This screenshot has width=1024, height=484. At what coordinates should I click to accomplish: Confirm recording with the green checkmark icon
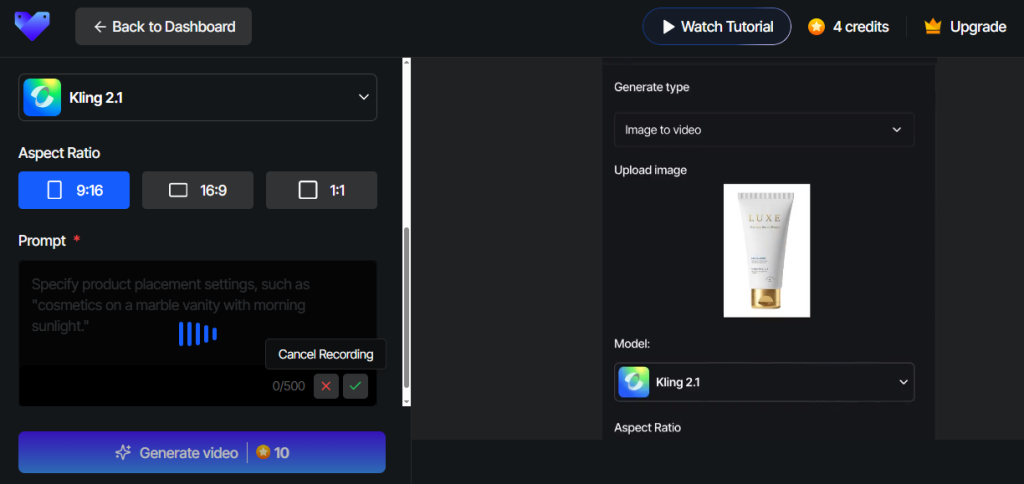point(355,386)
